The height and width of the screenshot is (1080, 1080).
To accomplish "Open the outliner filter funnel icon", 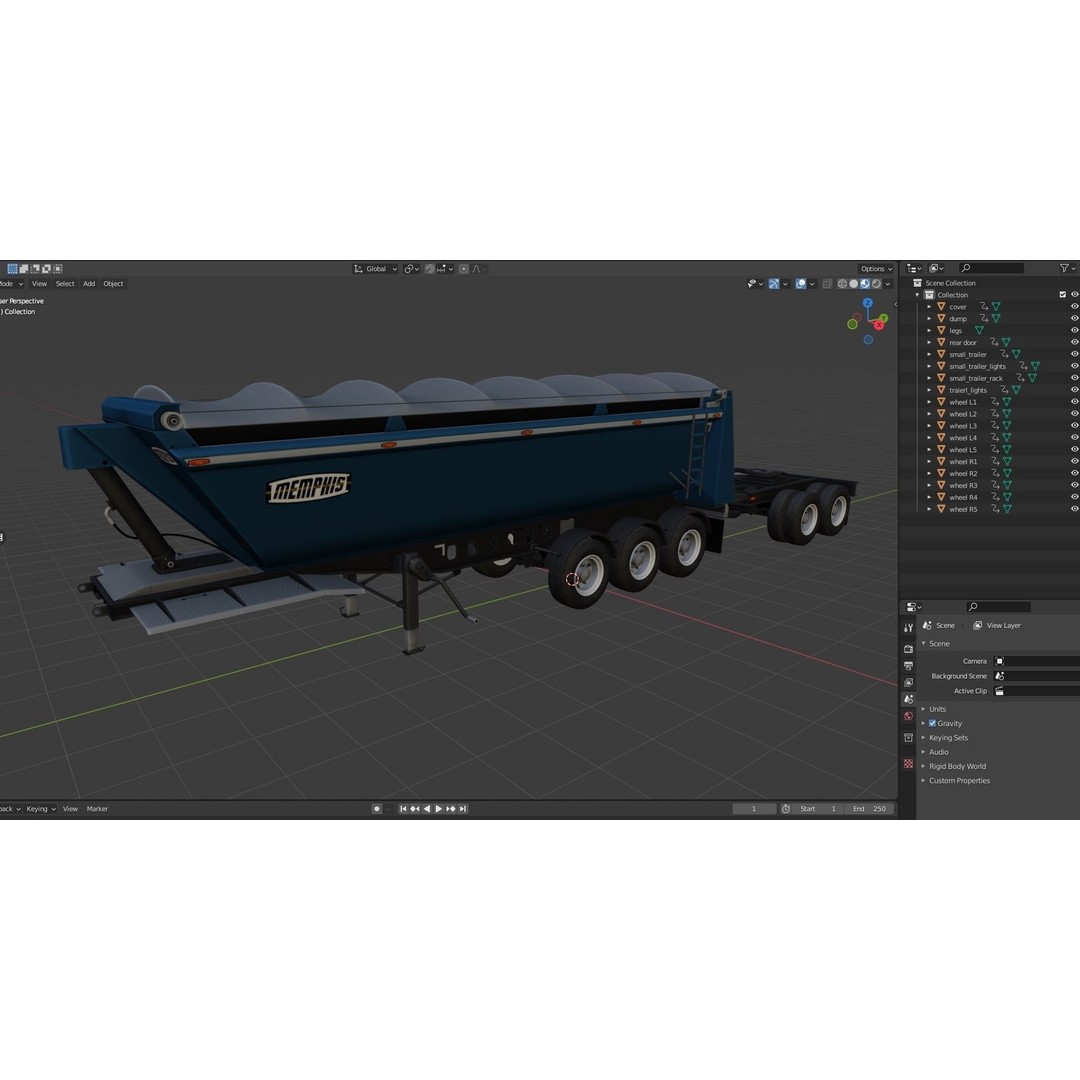I will pos(1063,268).
